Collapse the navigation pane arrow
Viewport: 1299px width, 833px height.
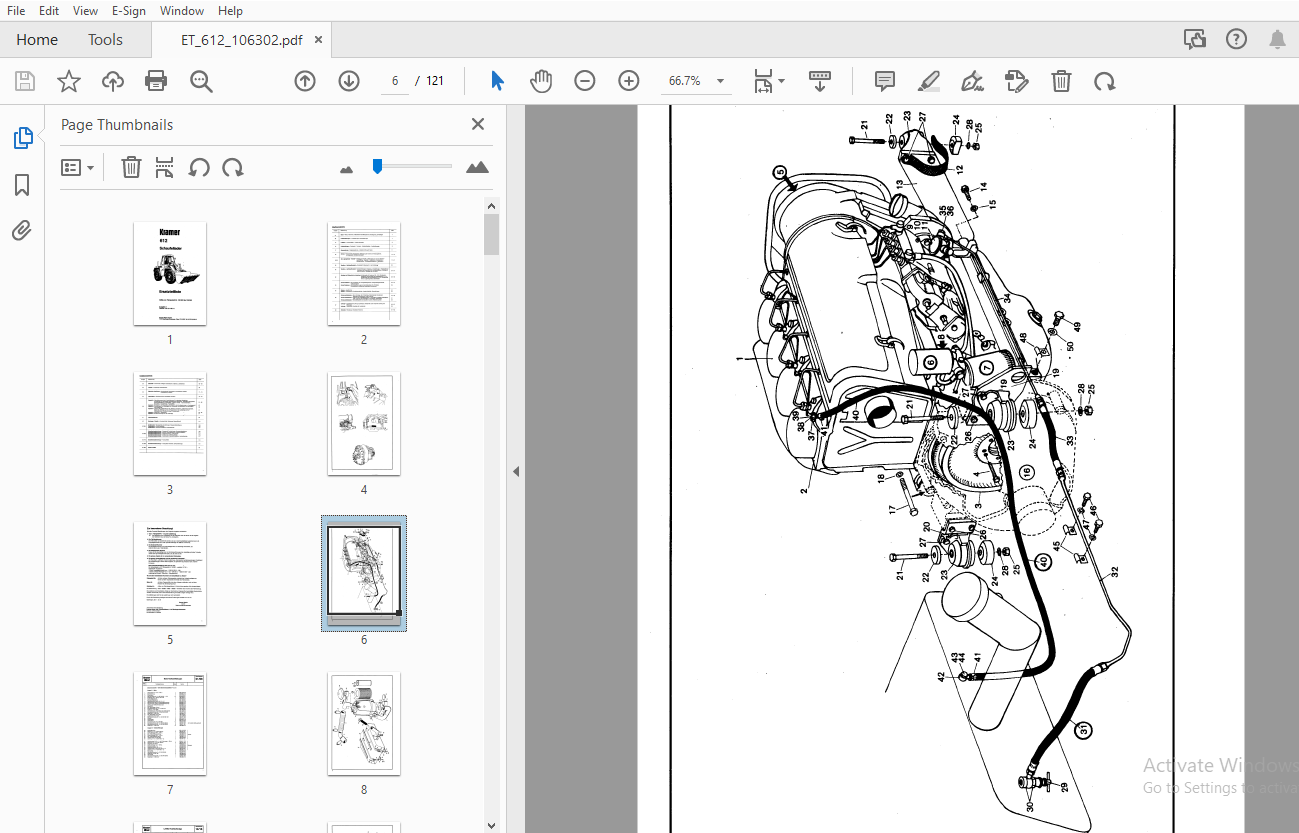tap(516, 471)
